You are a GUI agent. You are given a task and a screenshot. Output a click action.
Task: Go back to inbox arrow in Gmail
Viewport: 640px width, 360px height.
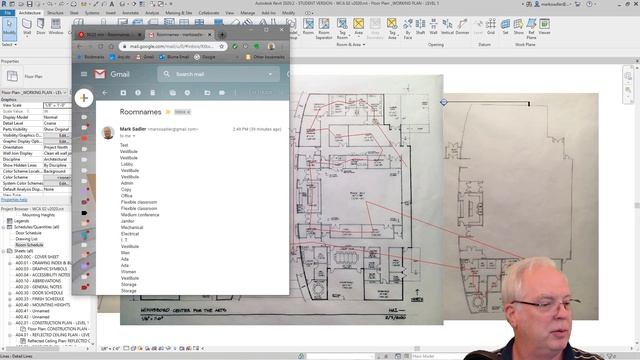105,93
